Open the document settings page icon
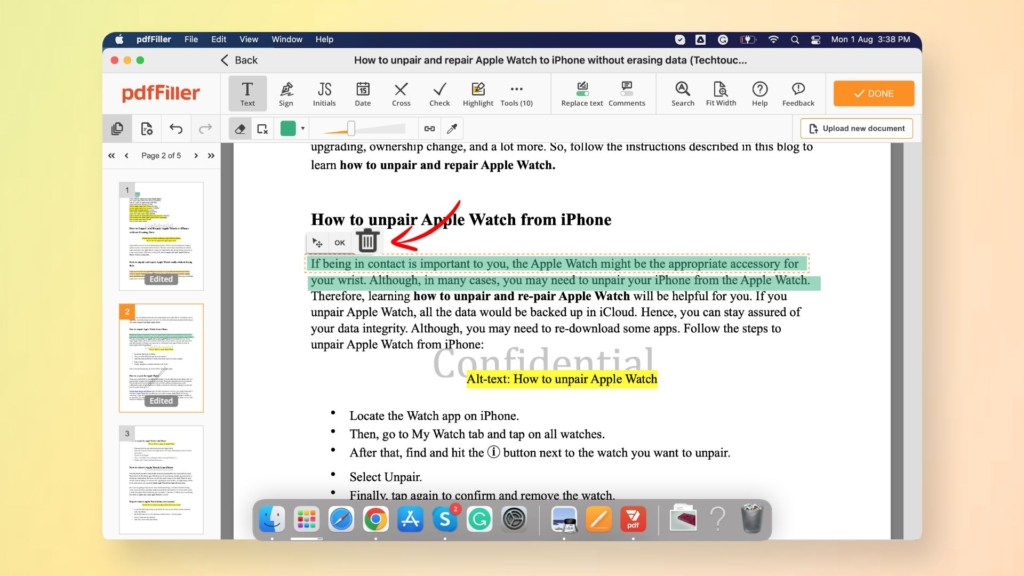Viewport: 1024px width, 576px height. tap(147, 129)
